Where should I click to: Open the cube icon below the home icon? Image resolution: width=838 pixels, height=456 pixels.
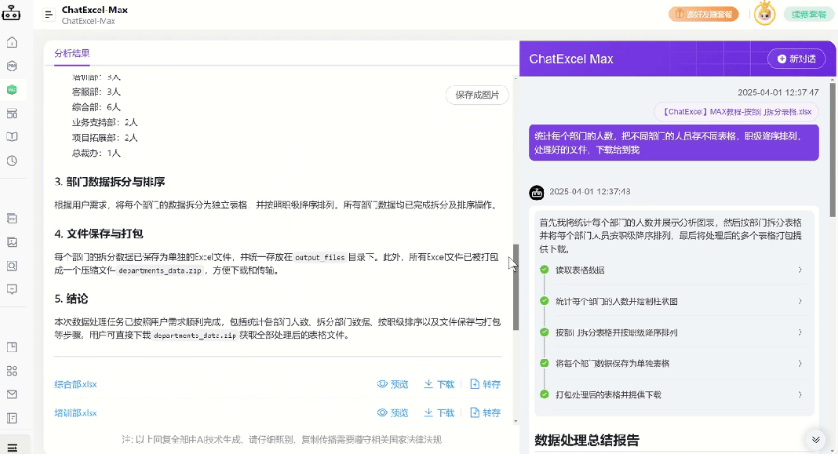tap(12, 66)
